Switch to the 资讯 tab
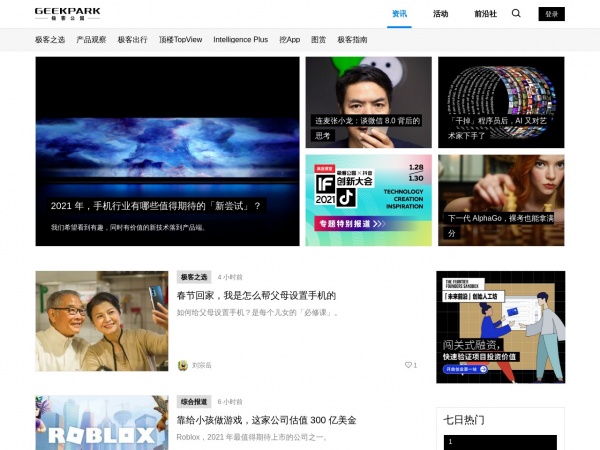The image size is (600, 450). tap(399, 14)
